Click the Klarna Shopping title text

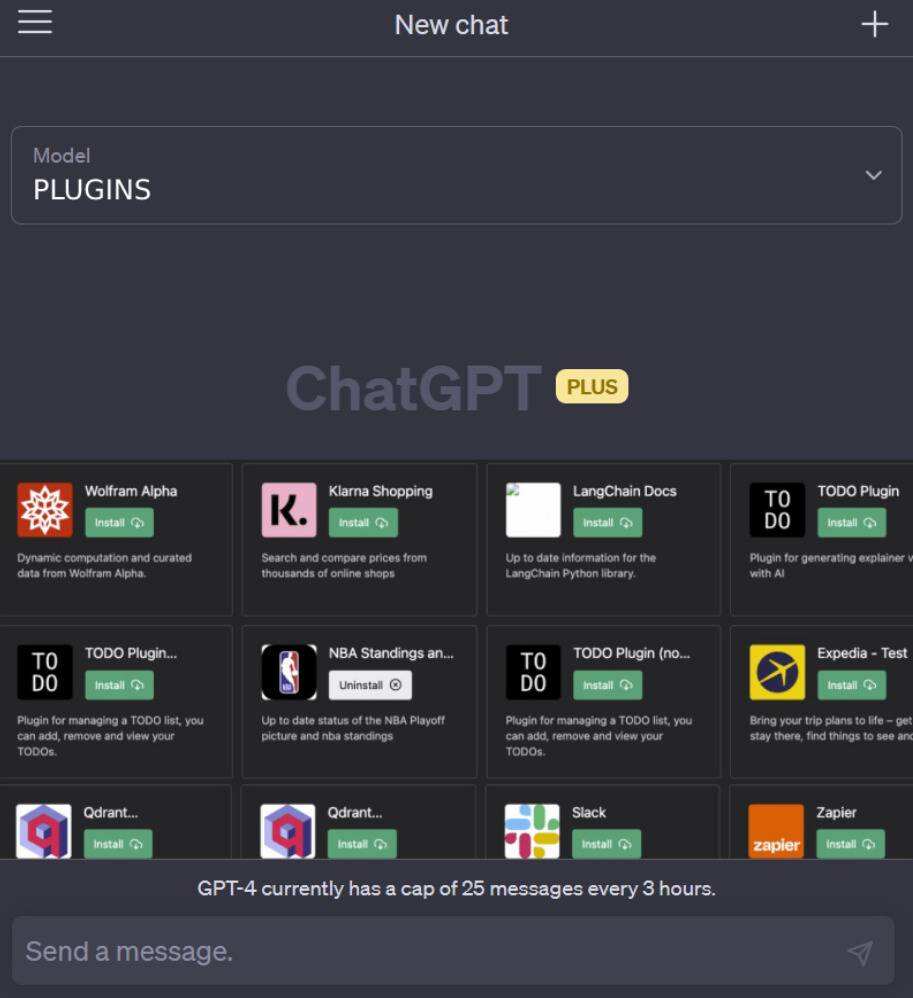(x=381, y=491)
